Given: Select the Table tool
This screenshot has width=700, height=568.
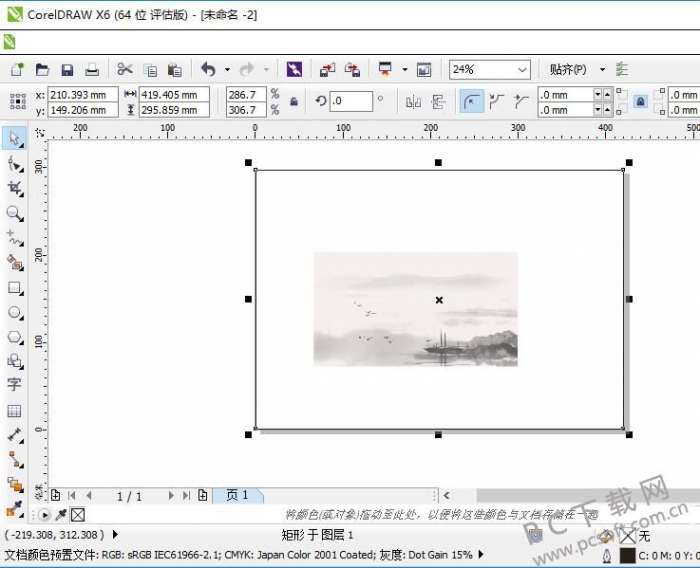Looking at the screenshot, I should click(x=14, y=410).
